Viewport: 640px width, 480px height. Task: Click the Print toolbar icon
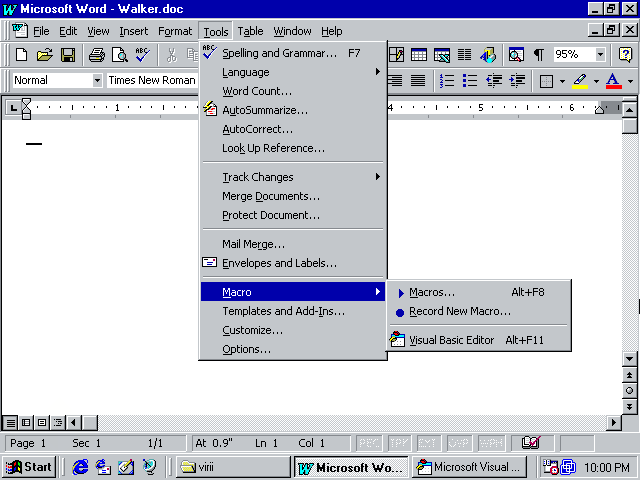pos(97,54)
